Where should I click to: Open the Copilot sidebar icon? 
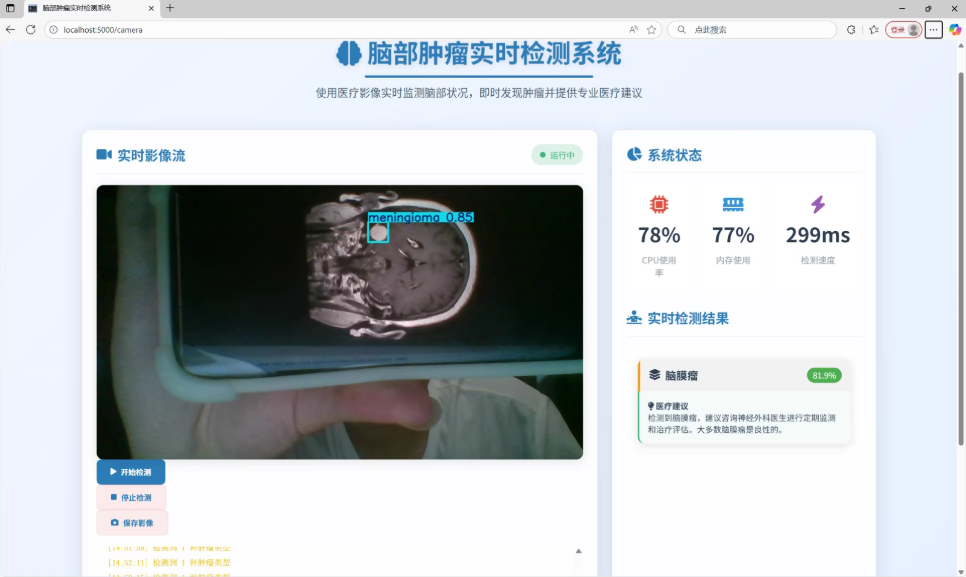coord(955,30)
